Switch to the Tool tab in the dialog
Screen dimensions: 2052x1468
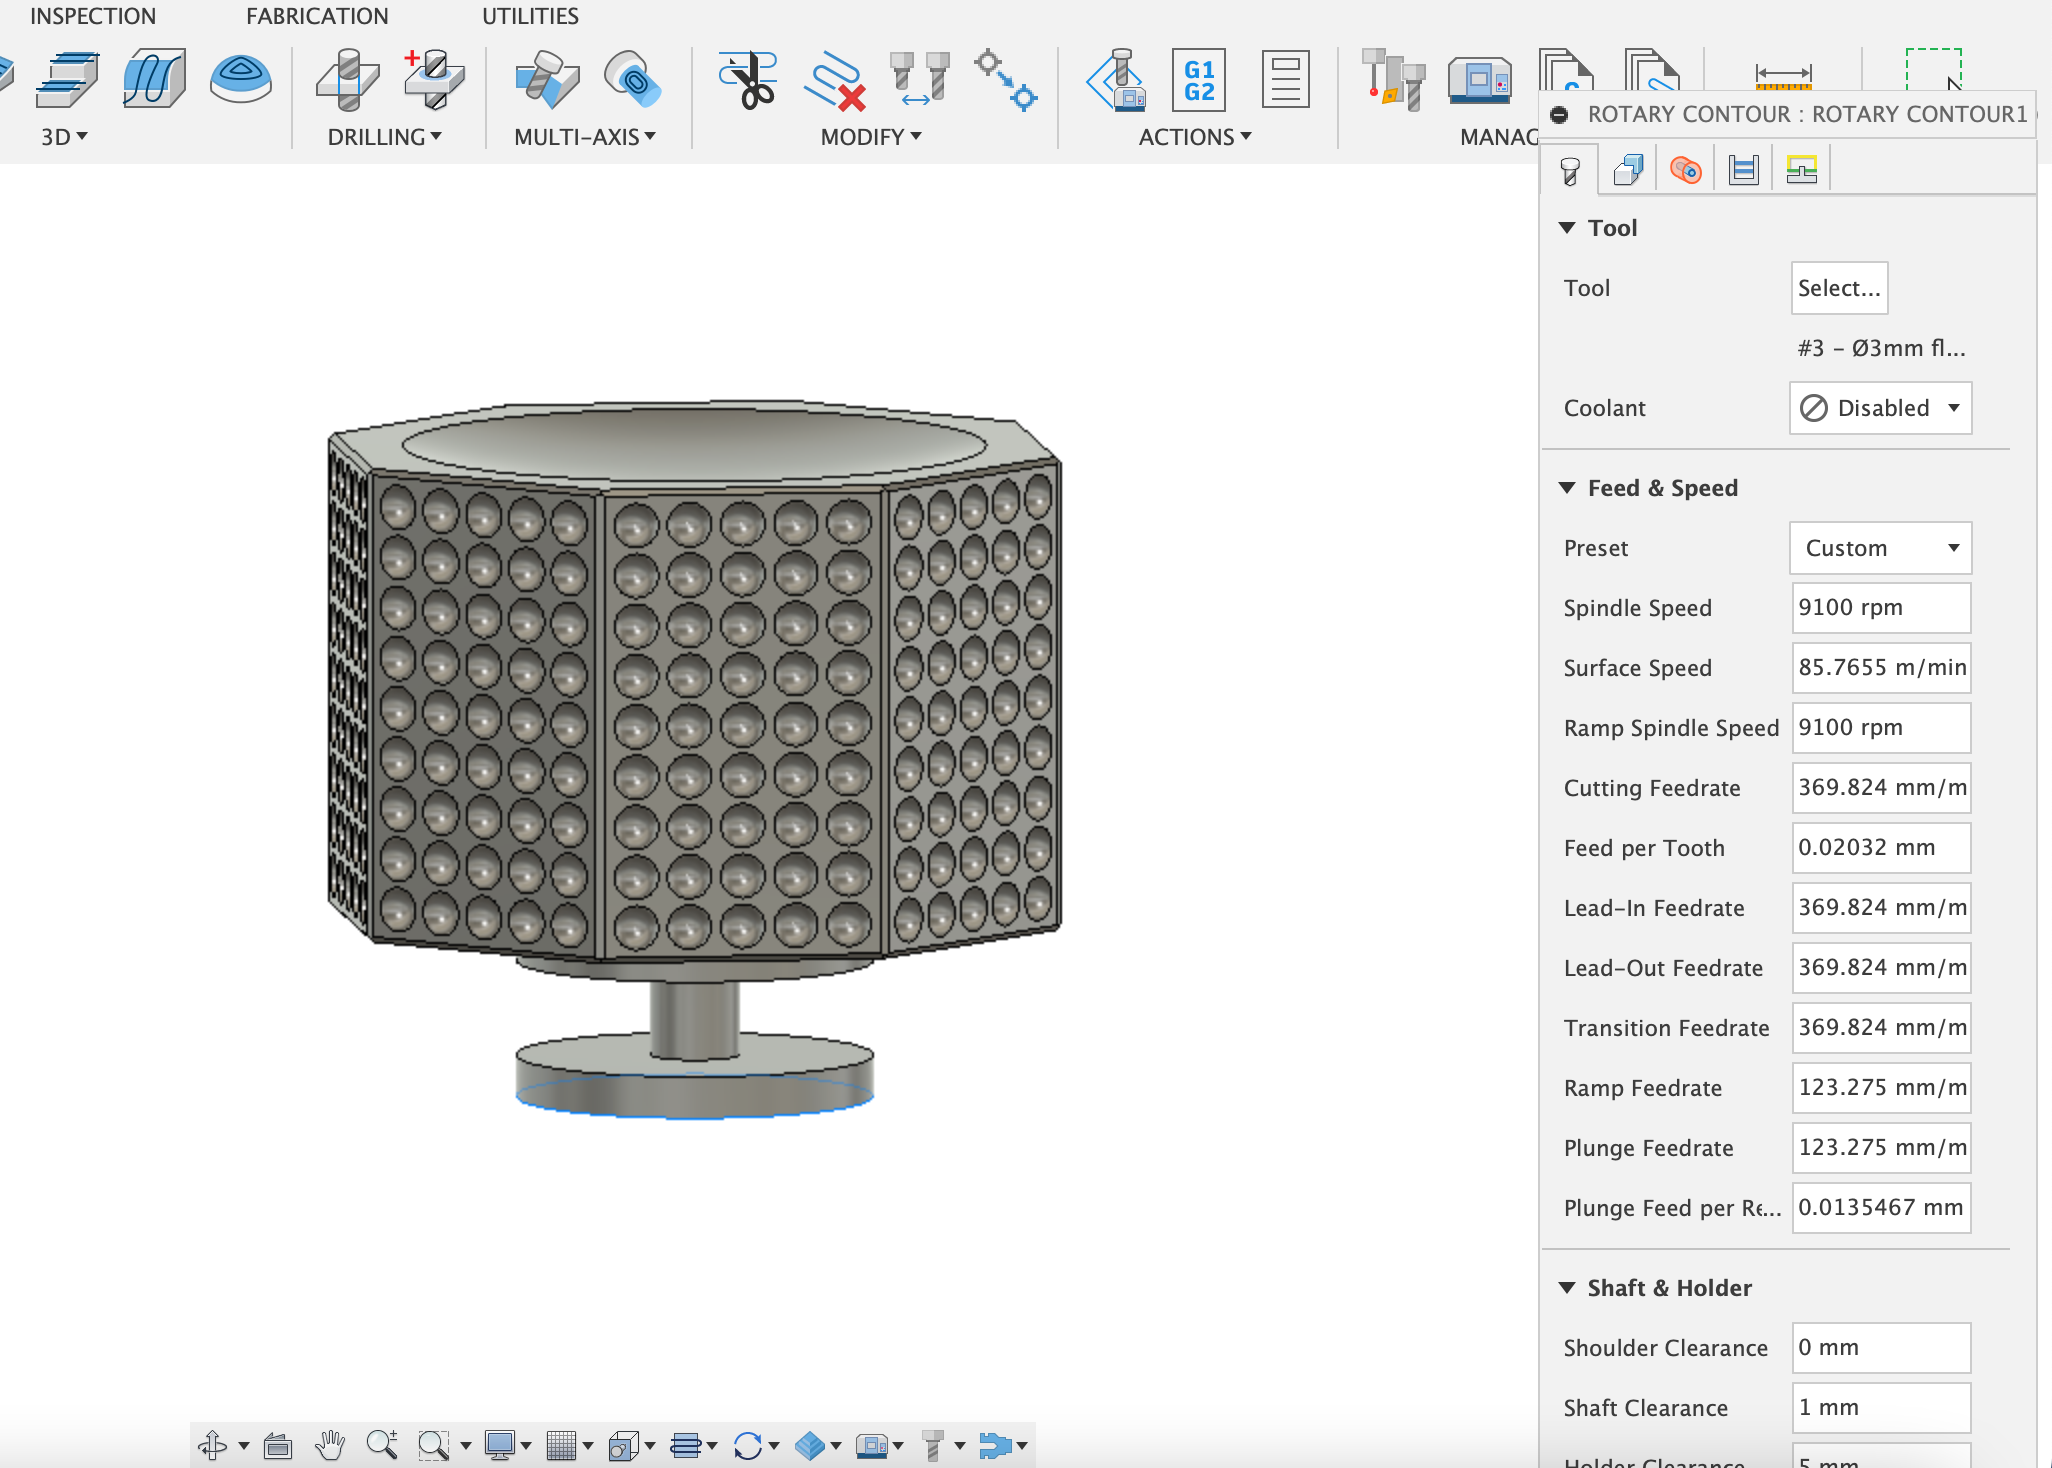coord(1570,170)
